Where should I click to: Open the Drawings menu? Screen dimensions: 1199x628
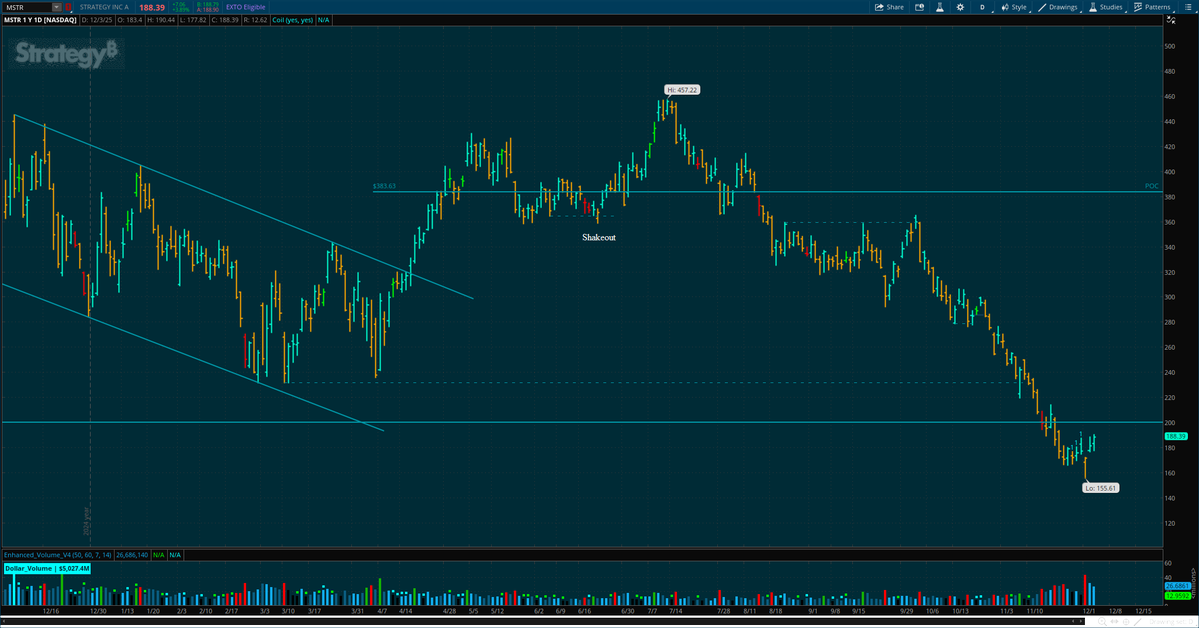click(x=1058, y=7)
